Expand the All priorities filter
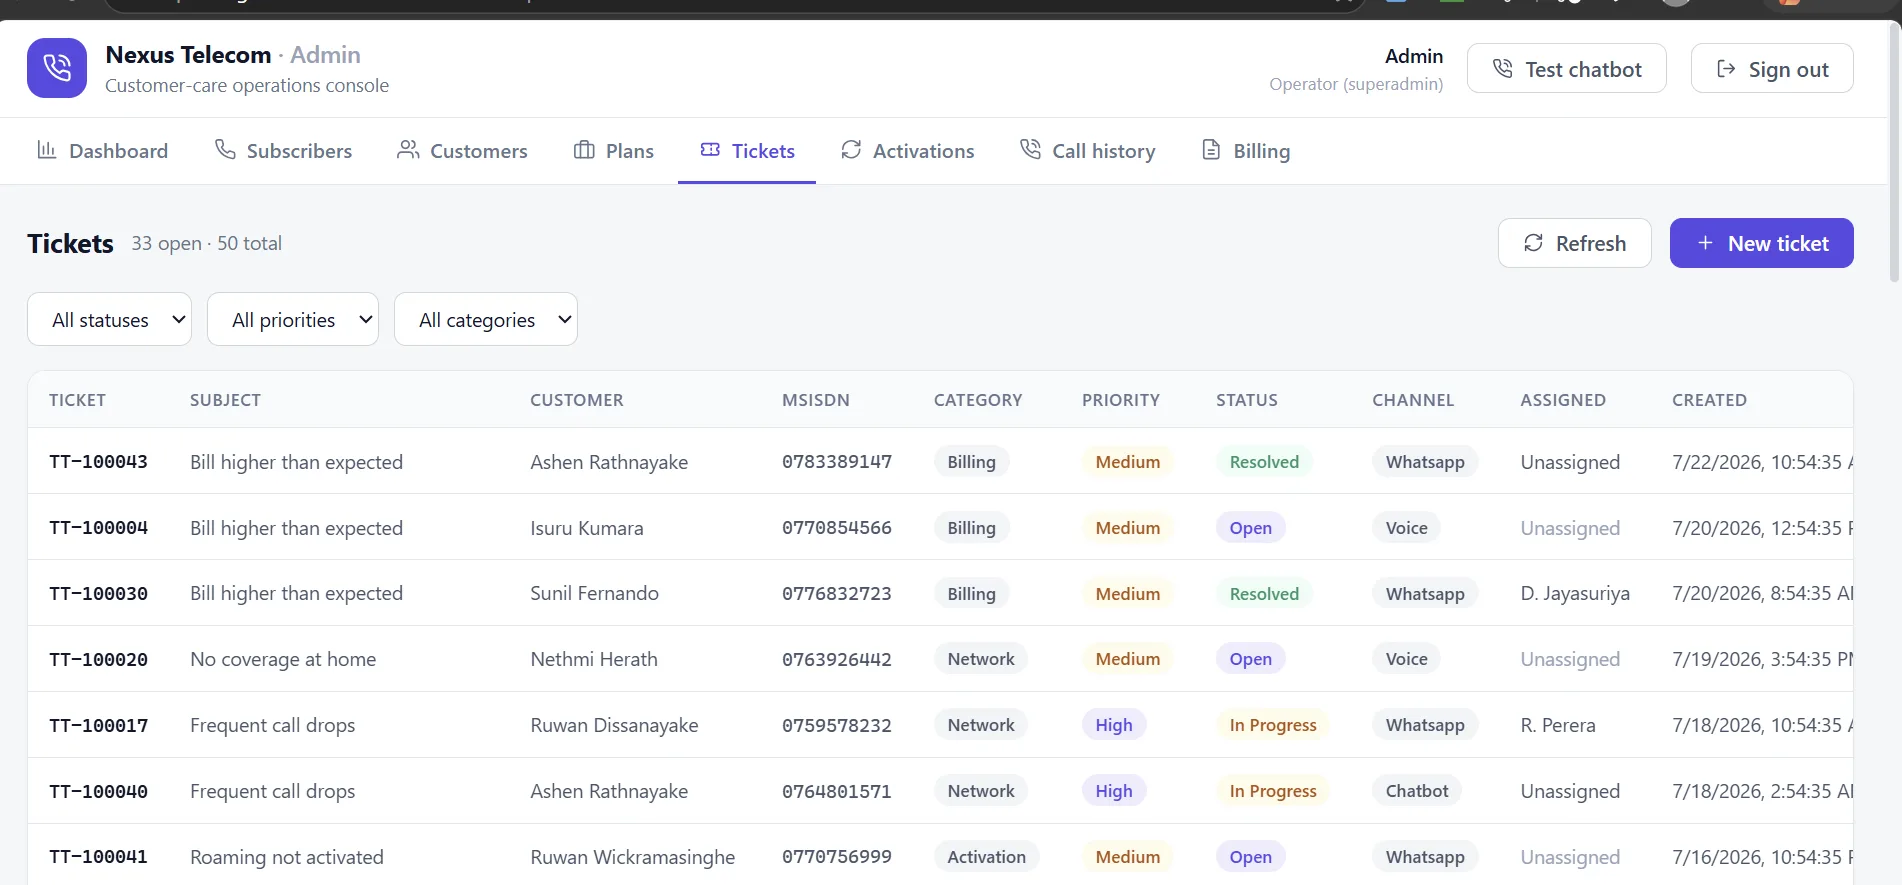The width and height of the screenshot is (1902, 885). coord(293,319)
